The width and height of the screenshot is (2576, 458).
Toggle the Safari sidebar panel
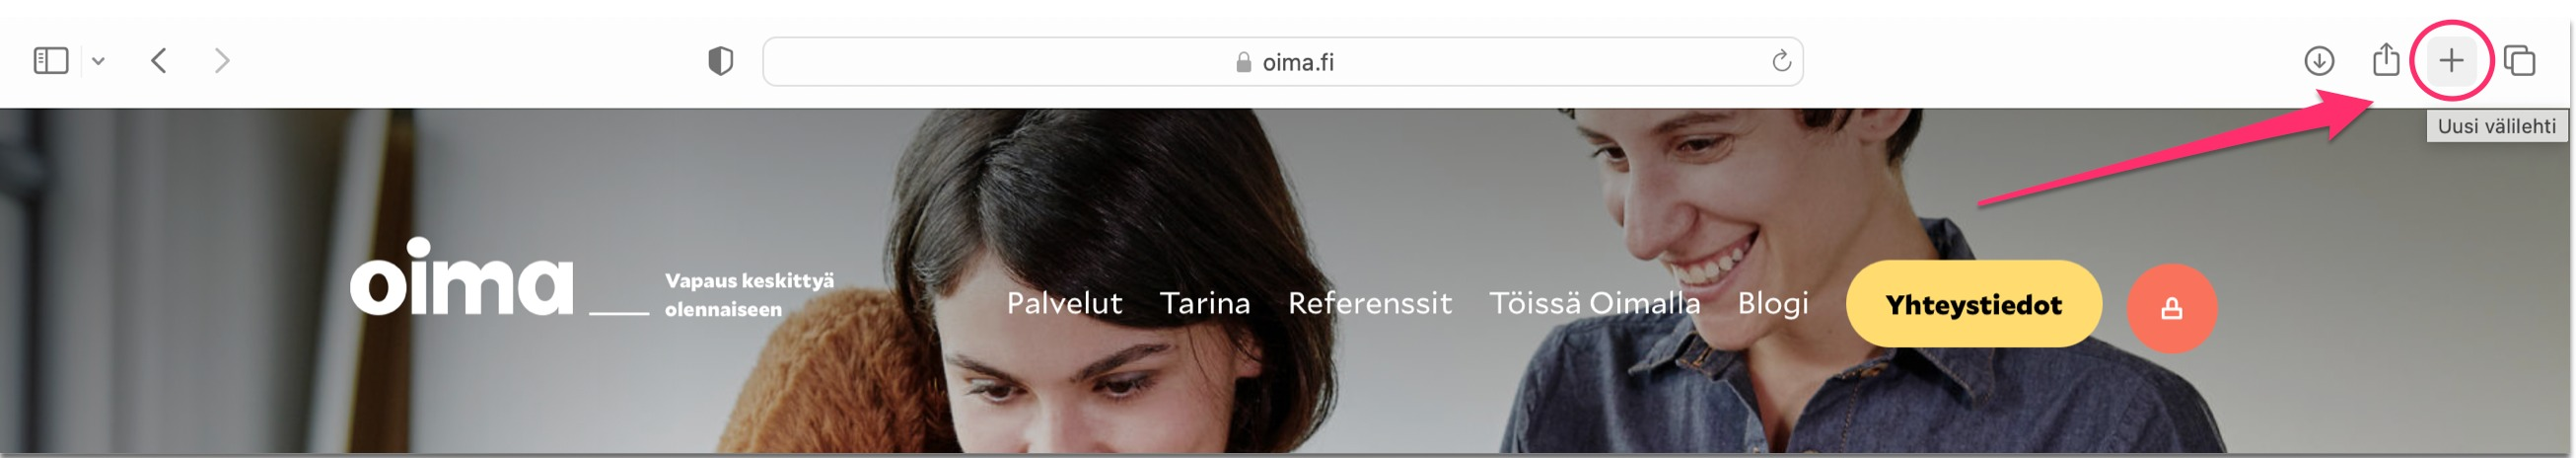[51, 61]
